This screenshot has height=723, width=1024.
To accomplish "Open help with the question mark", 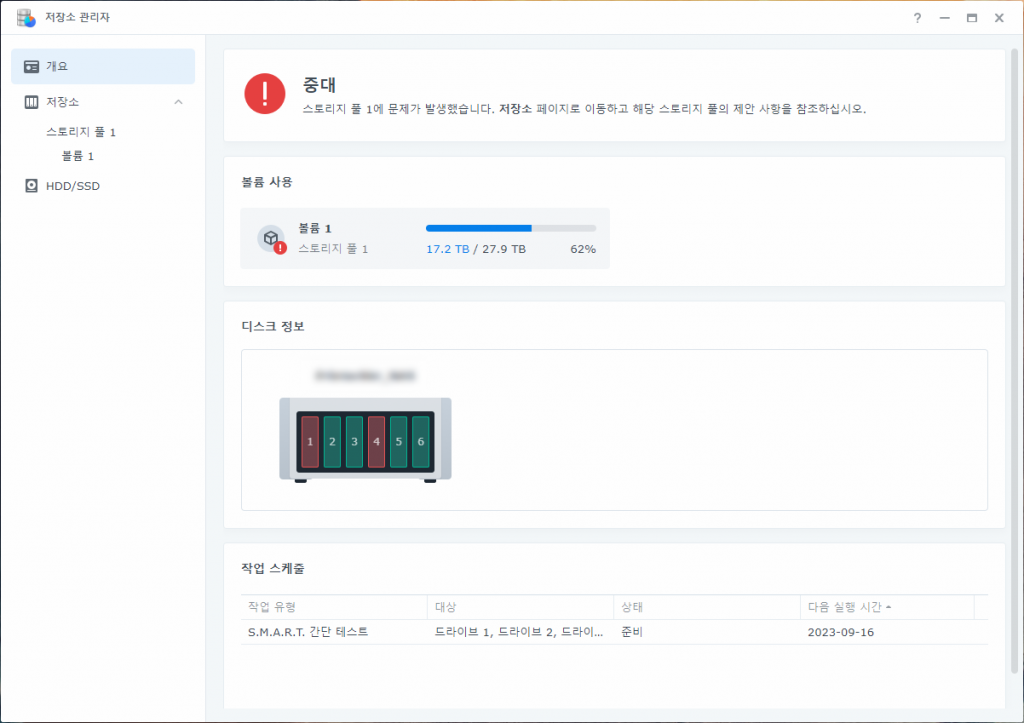I will tap(917, 18).
